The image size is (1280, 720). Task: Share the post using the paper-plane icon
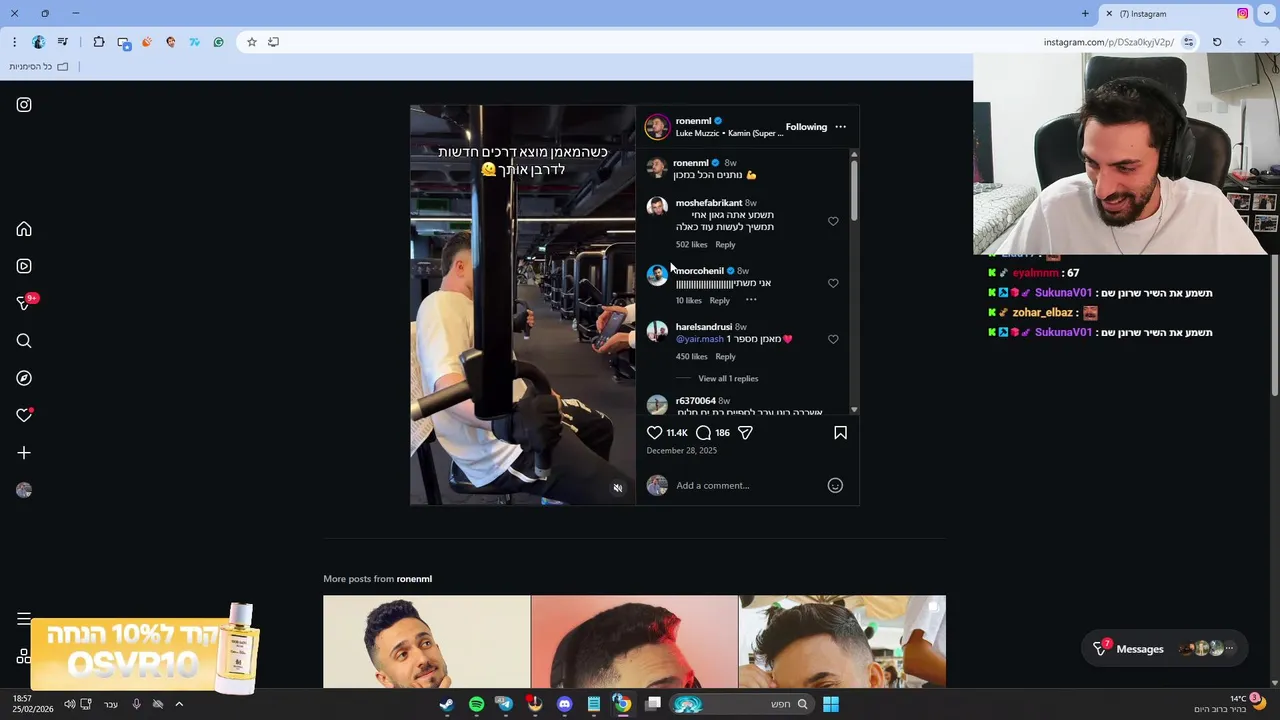click(x=745, y=432)
